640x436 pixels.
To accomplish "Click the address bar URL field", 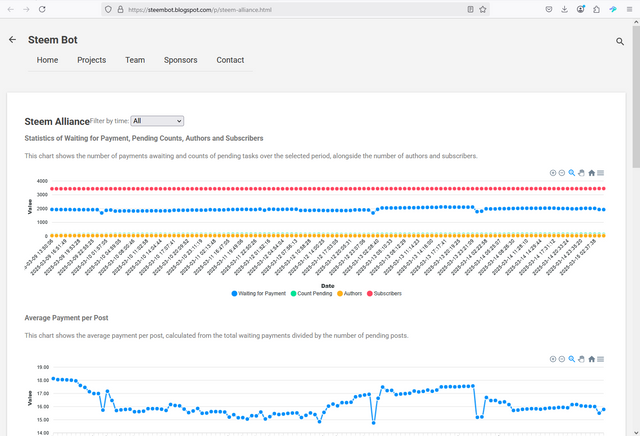I will tap(294, 9).
